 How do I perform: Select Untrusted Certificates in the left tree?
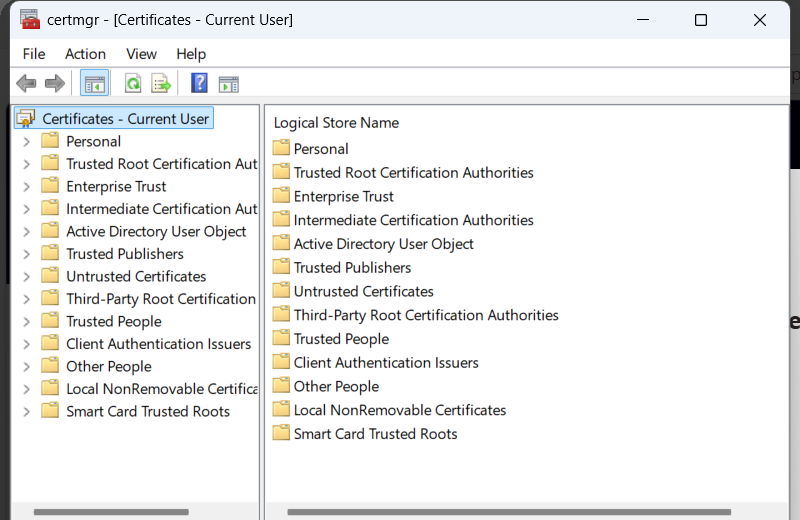(x=136, y=276)
